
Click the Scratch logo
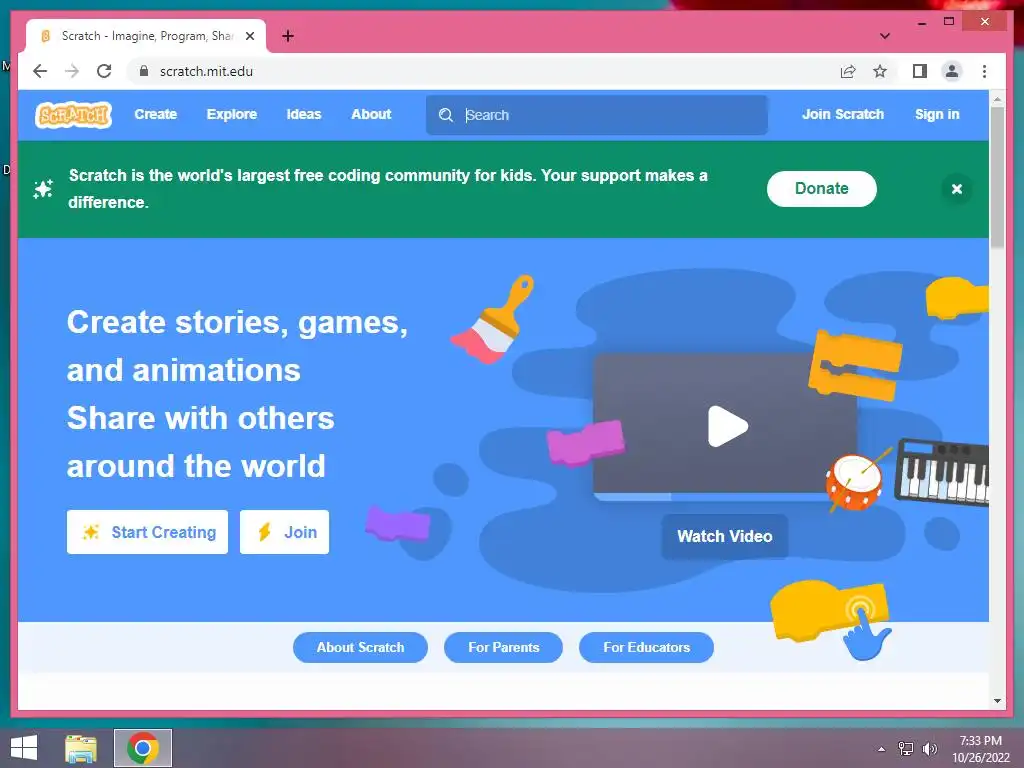pos(73,115)
